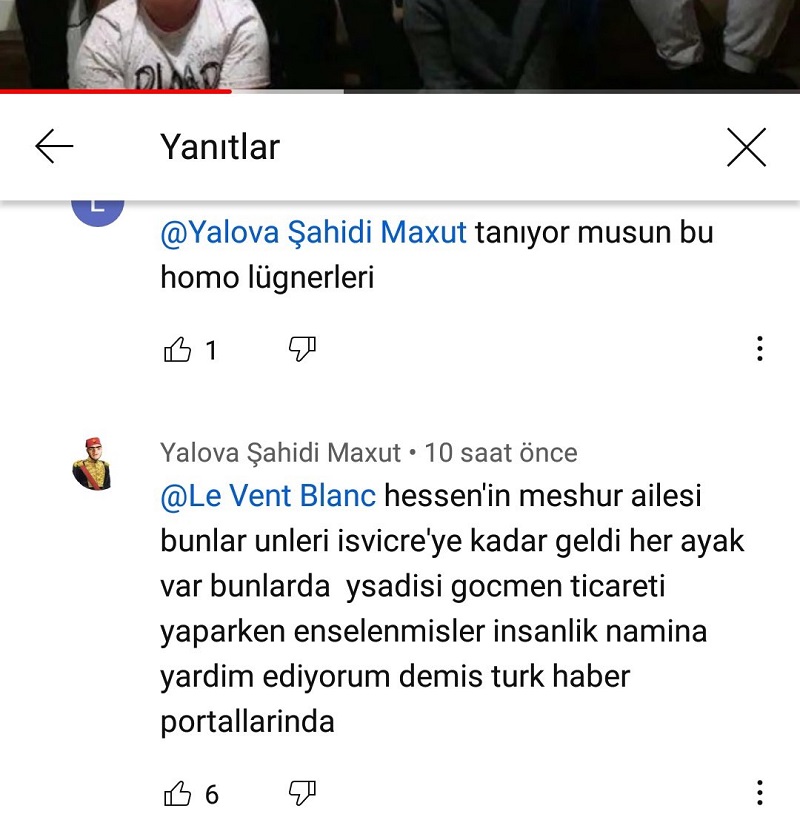This screenshot has width=800, height=825.
Task: Close the Yanıtlar replies panel
Action: coord(746,147)
